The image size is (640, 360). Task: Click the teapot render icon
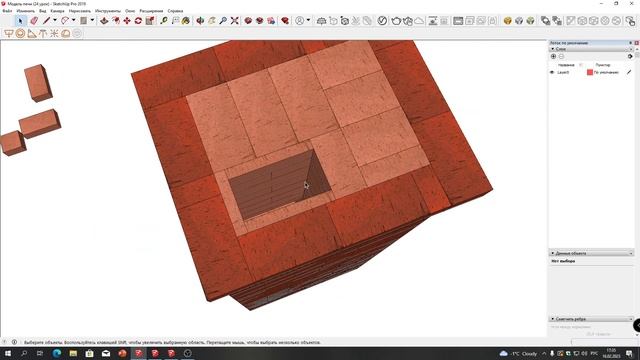point(396,20)
